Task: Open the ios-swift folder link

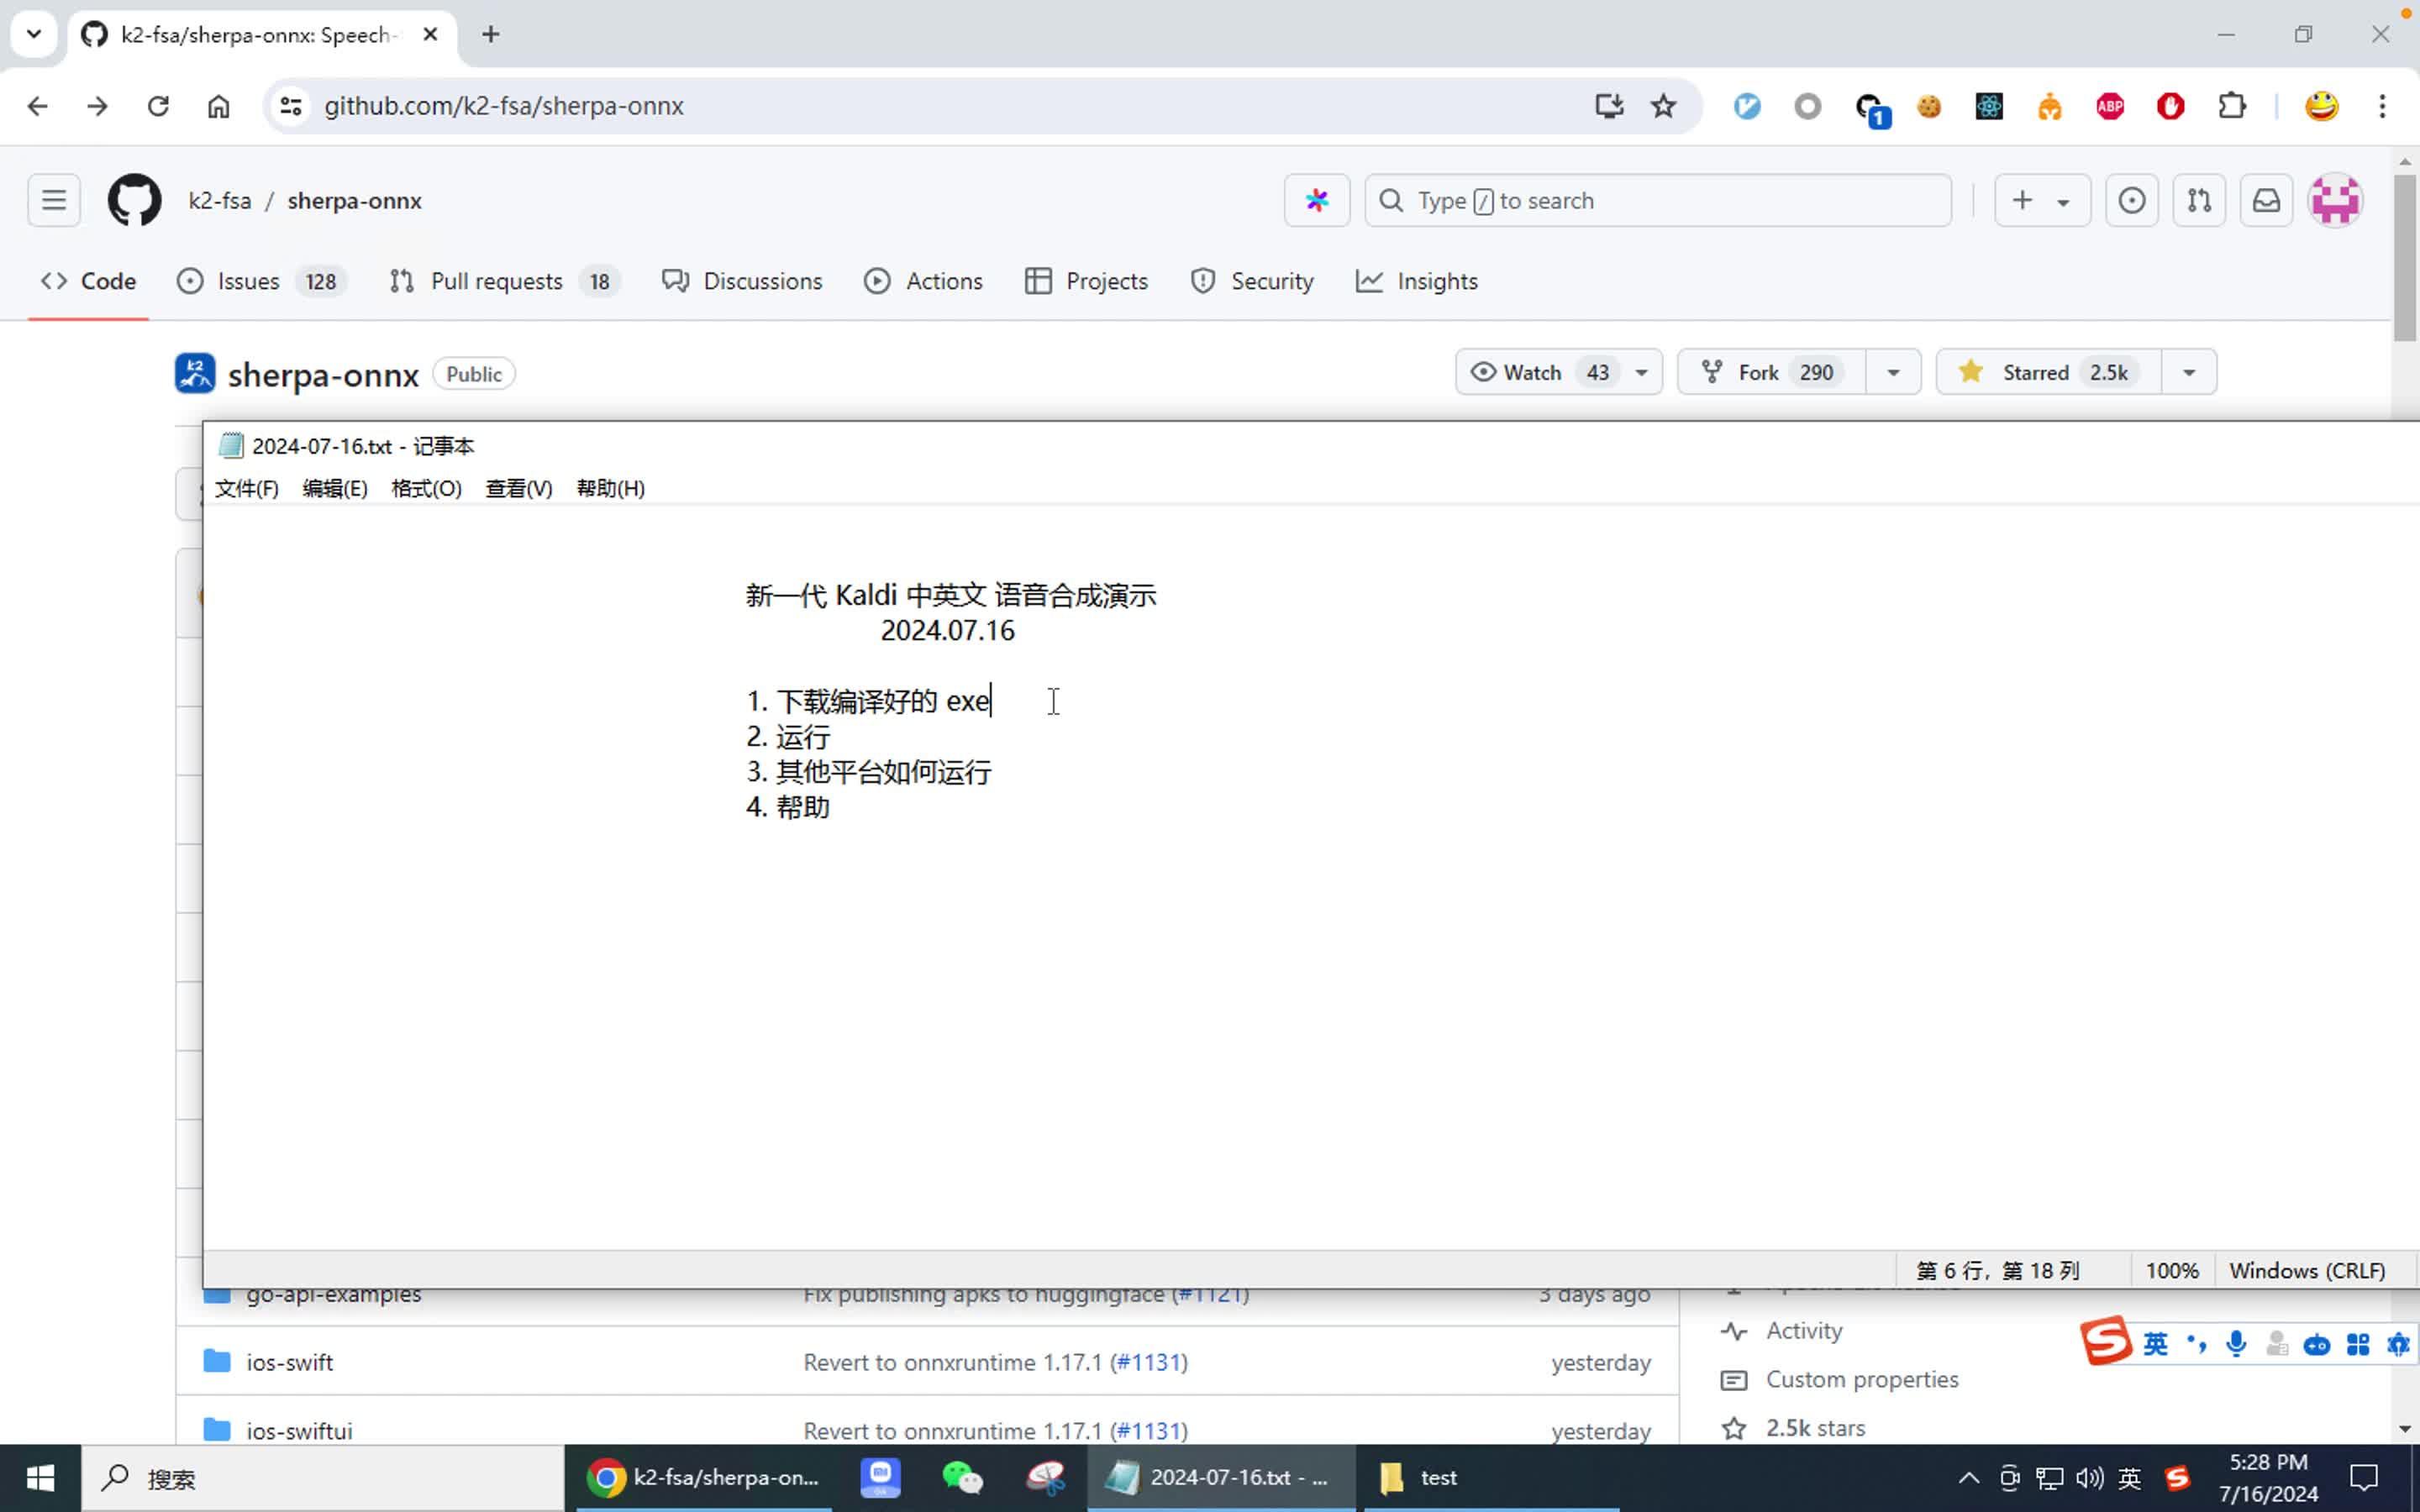Action: point(289,1361)
